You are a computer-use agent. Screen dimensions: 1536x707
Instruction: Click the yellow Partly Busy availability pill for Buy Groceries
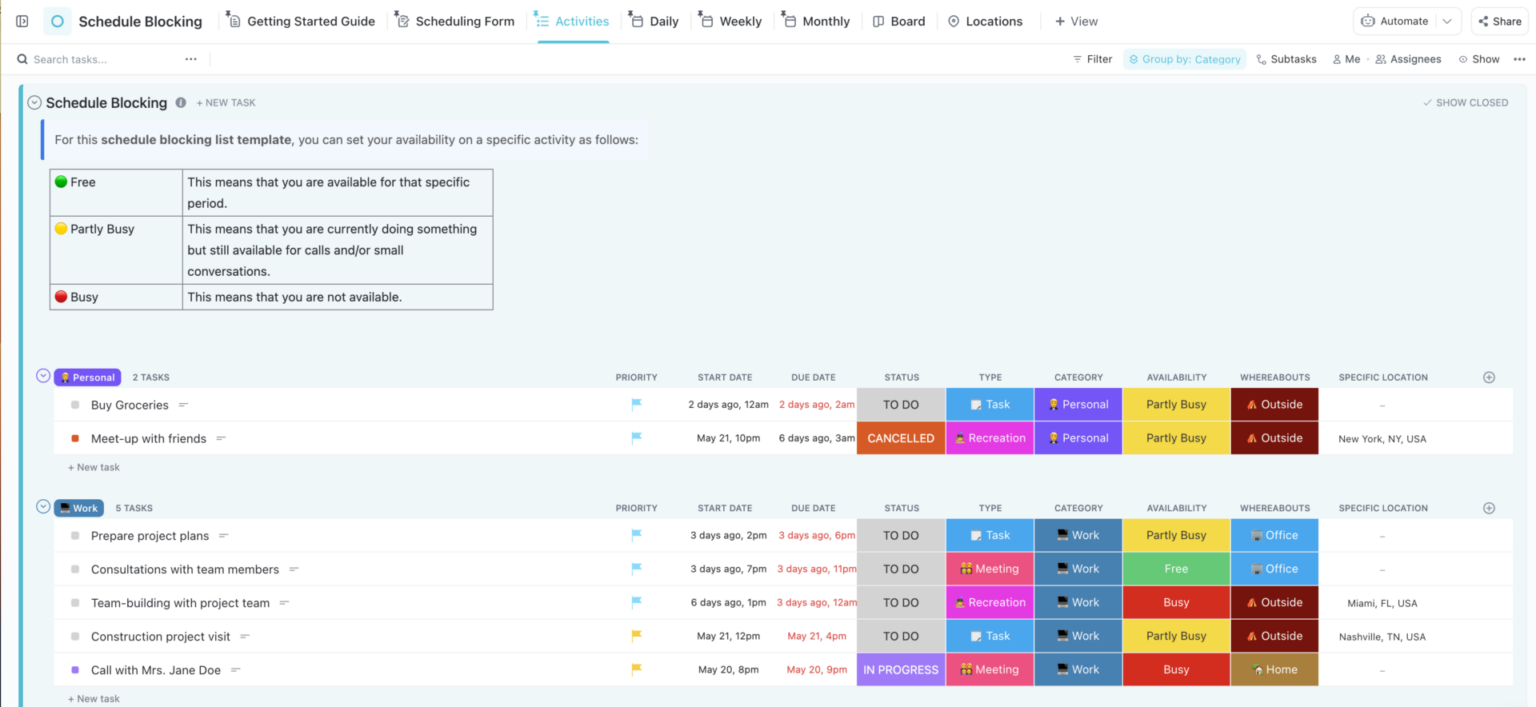(1176, 404)
